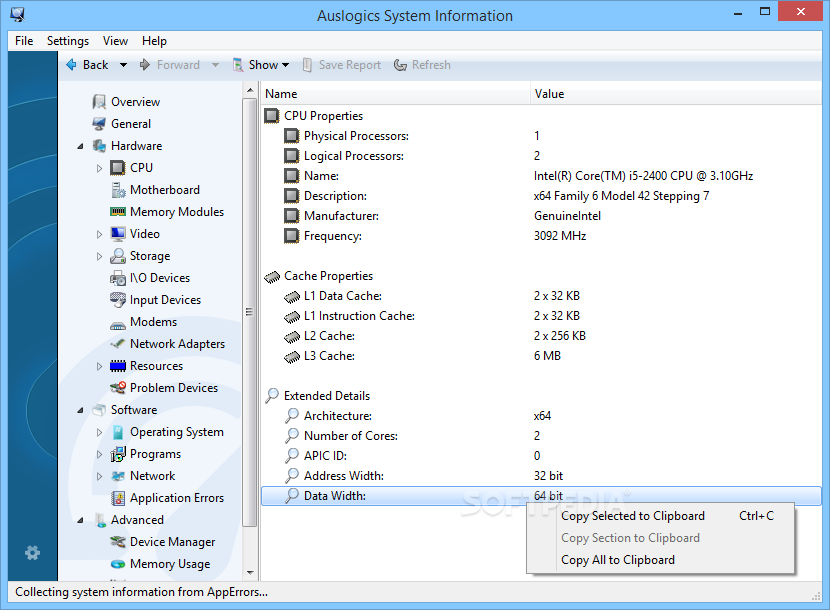
Task: Click the I\O Devices printer icon
Action: click(x=118, y=278)
